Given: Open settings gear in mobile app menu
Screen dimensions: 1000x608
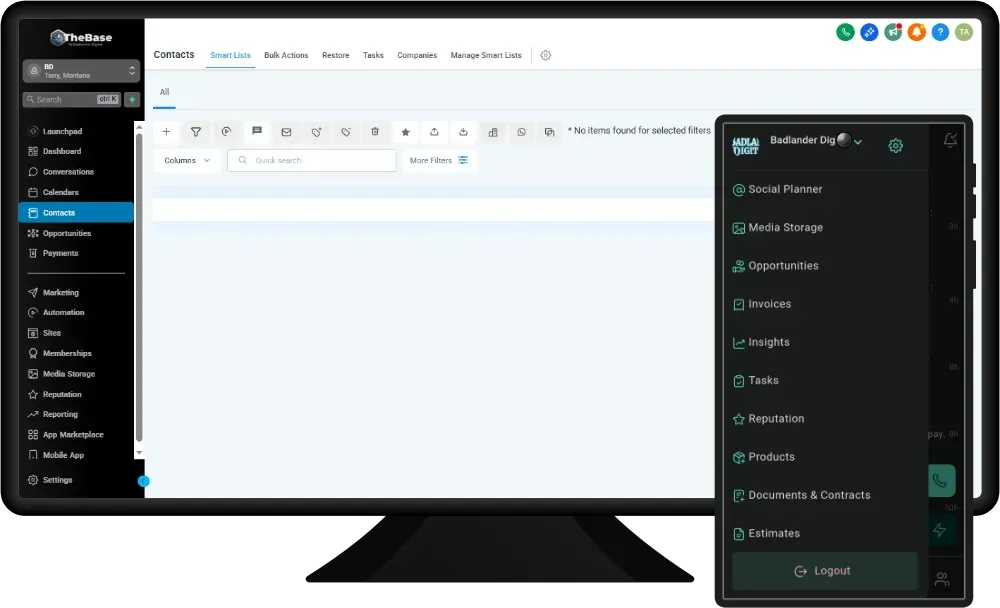Looking at the screenshot, I should pyautogui.click(x=895, y=146).
